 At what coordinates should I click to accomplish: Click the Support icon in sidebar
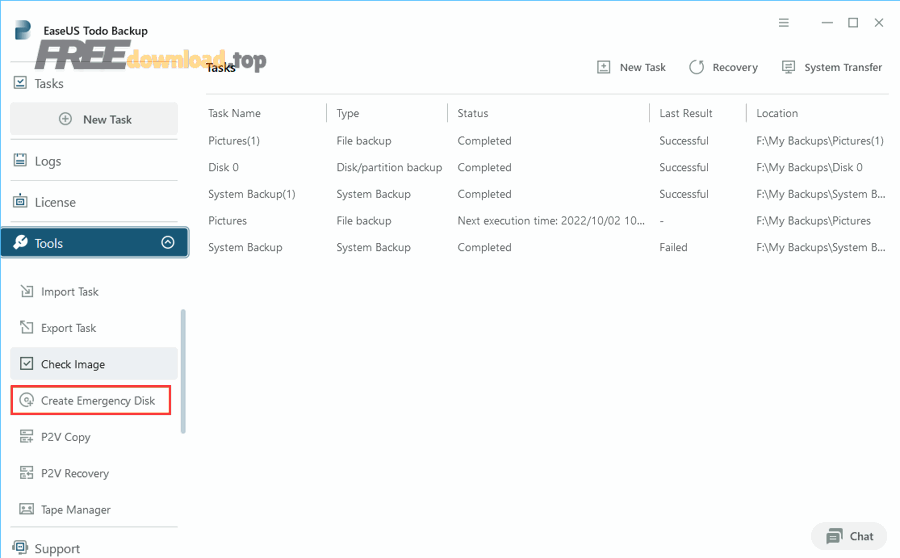click(x=20, y=547)
